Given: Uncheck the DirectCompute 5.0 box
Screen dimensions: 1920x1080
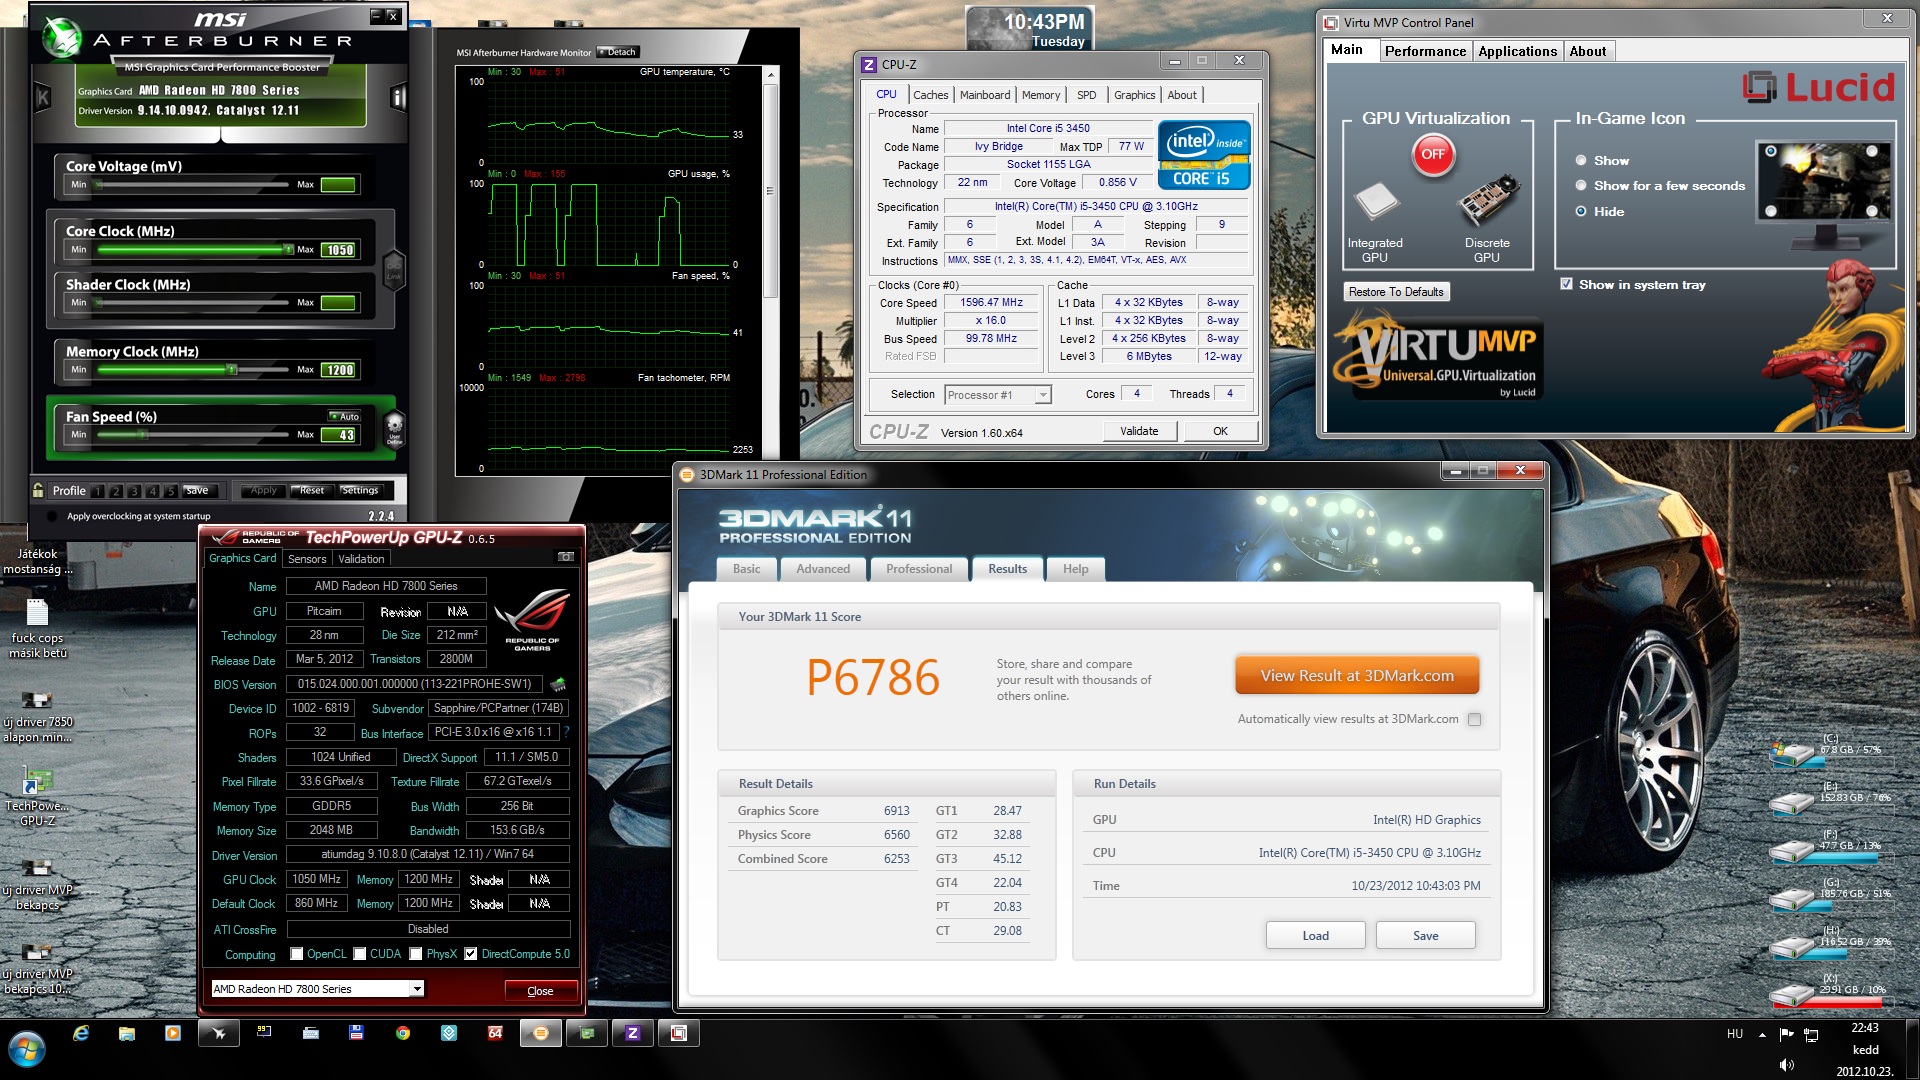Looking at the screenshot, I should pyautogui.click(x=471, y=954).
